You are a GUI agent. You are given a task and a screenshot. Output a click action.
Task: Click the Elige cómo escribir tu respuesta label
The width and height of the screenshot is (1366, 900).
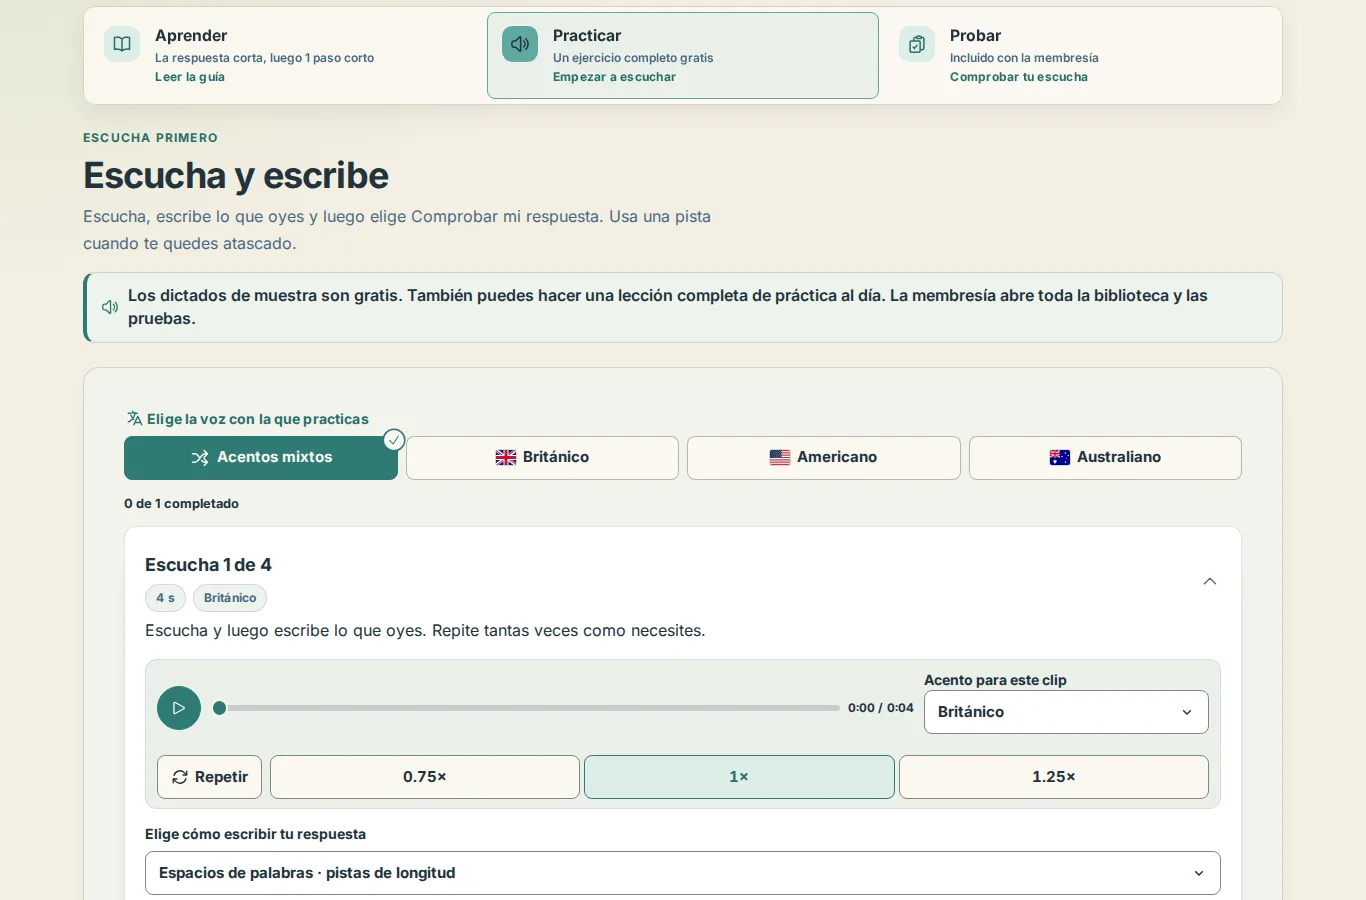point(255,834)
